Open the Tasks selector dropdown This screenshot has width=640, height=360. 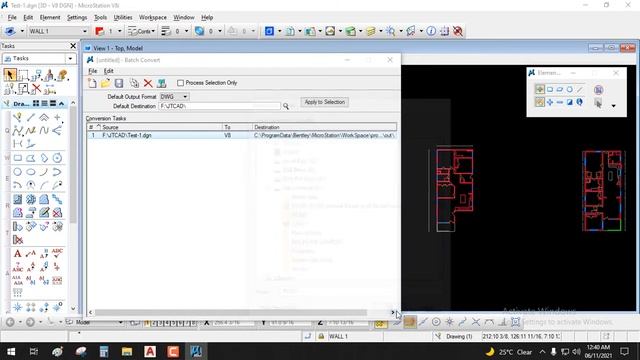point(70,59)
